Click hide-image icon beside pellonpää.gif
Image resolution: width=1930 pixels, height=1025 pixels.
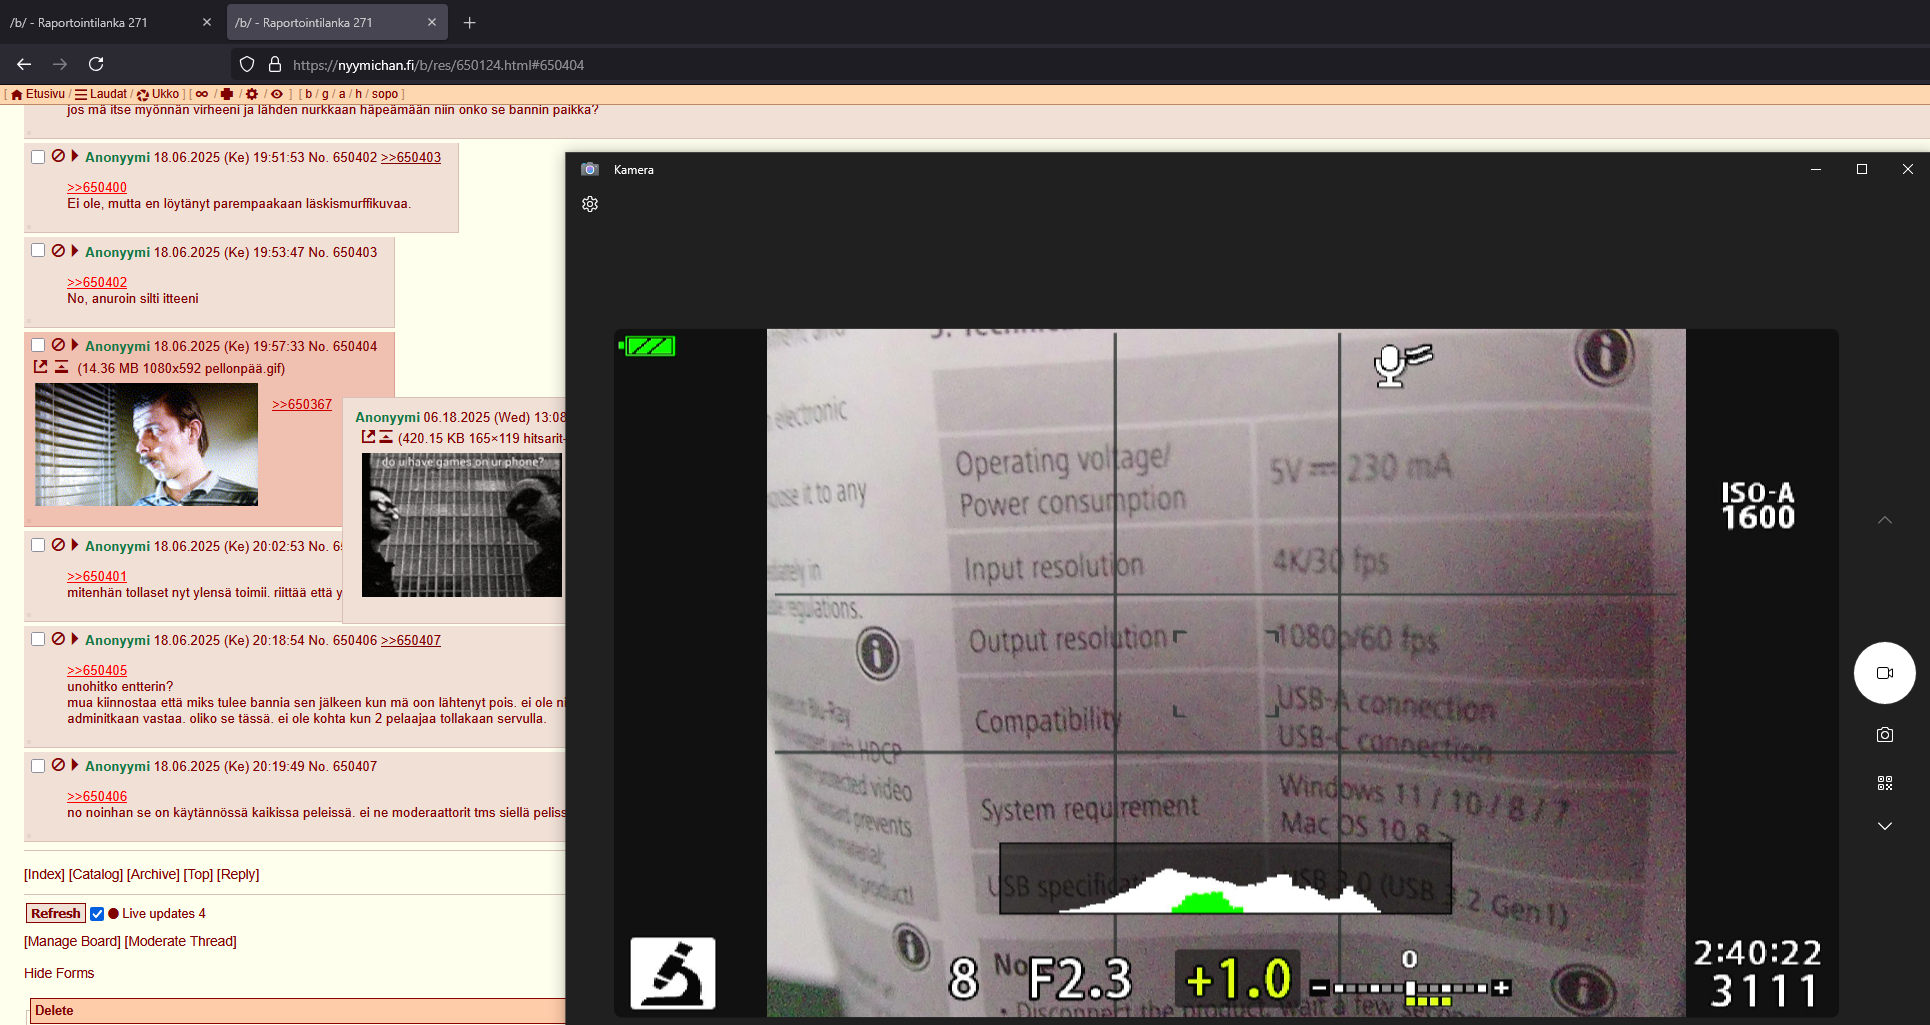[x=61, y=367]
